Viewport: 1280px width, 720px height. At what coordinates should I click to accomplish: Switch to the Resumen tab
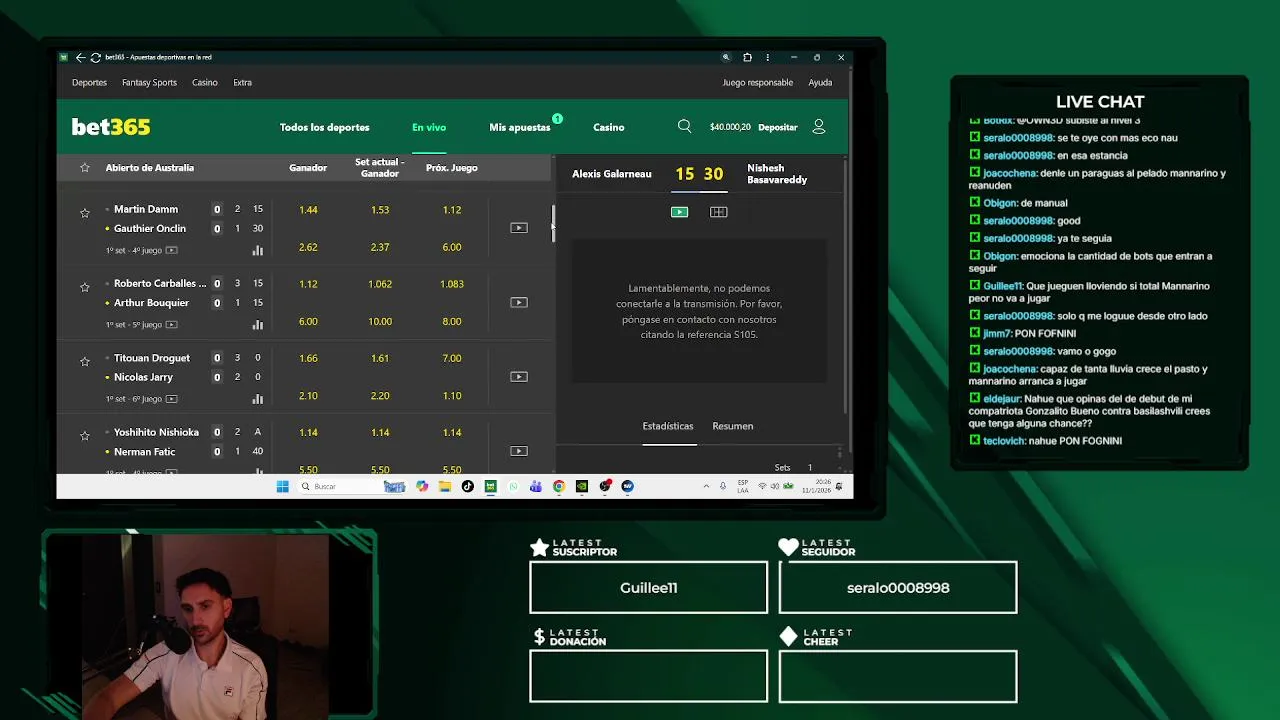[733, 426]
